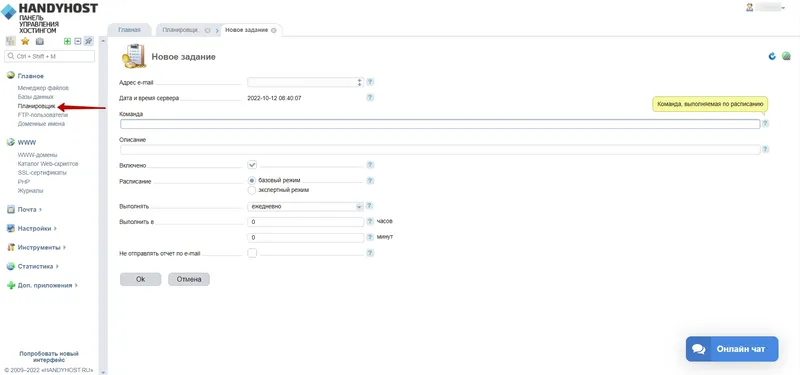Select экспертный режим radio option
Viewport: 800px width, 375px height.
(252, 190)
